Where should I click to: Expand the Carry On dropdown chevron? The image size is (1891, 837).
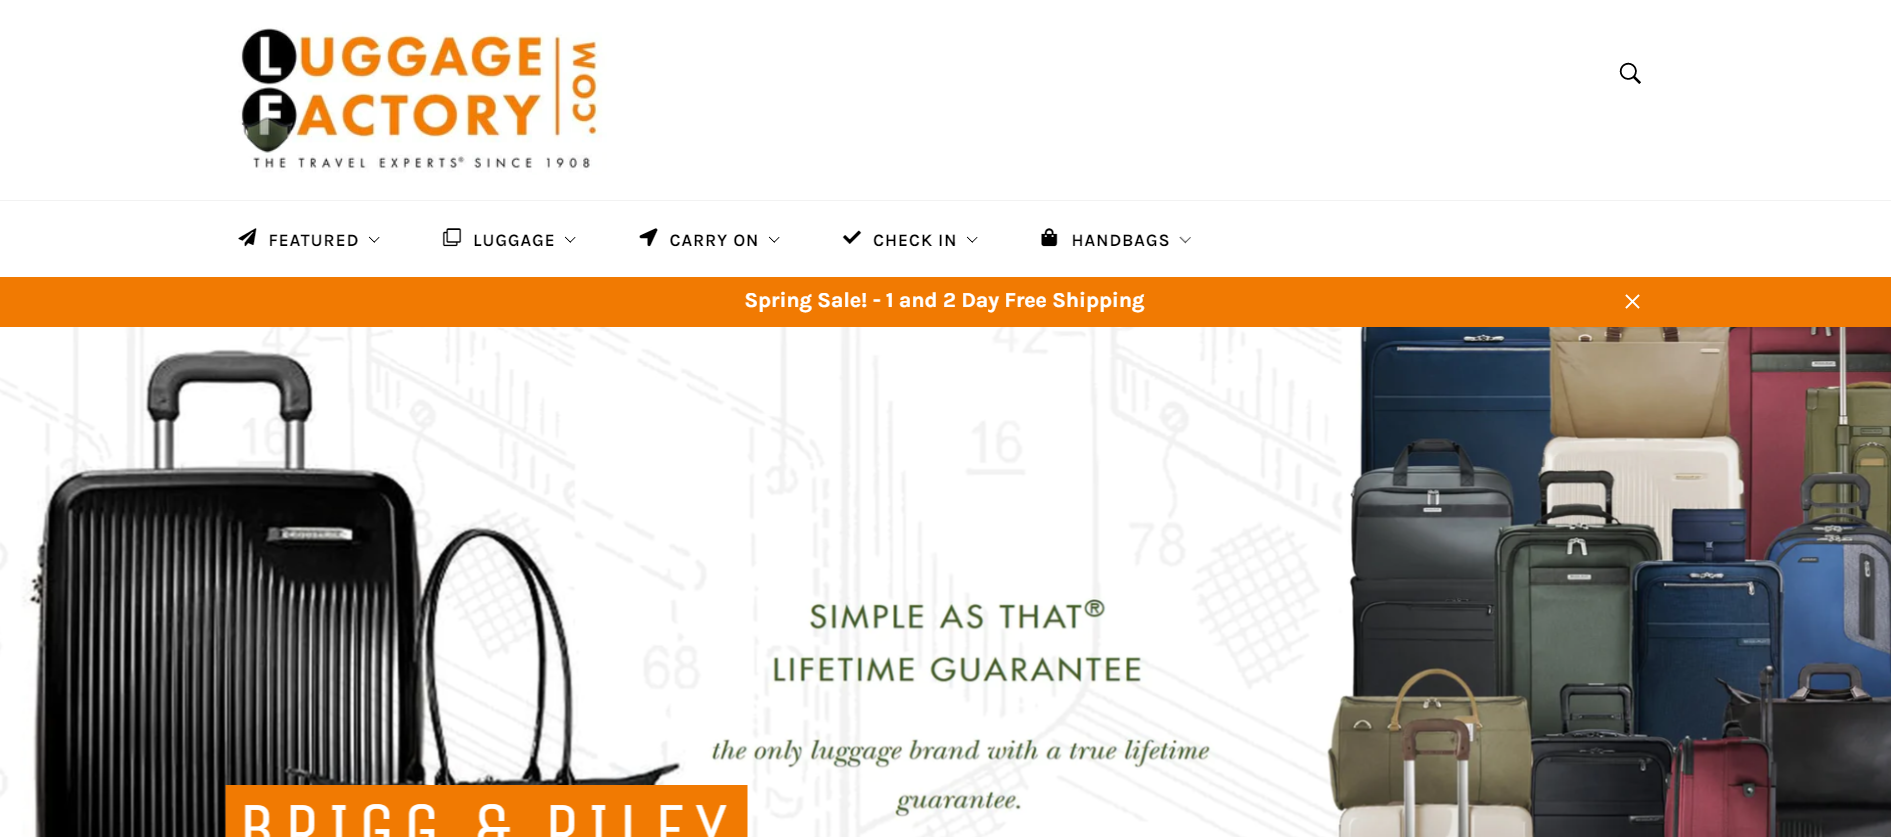click(x=774, y=240)
